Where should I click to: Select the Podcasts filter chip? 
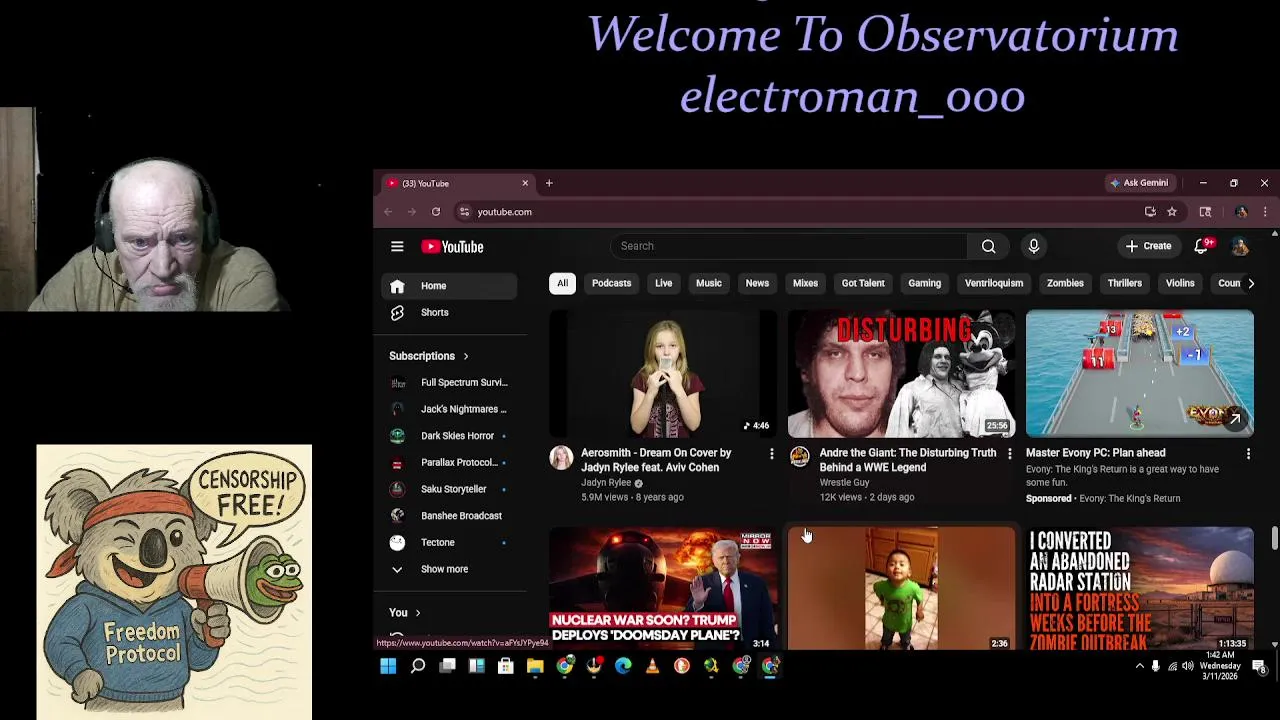tap(611, 283)
